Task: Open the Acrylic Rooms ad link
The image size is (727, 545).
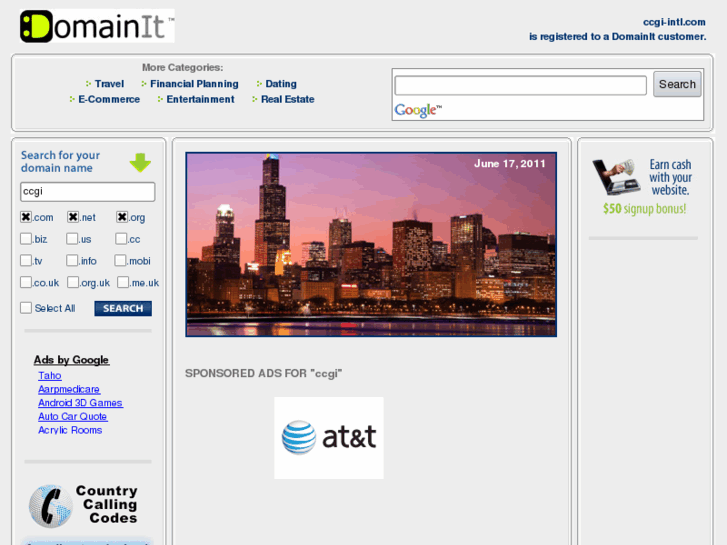Action: (x=70, y=430)
